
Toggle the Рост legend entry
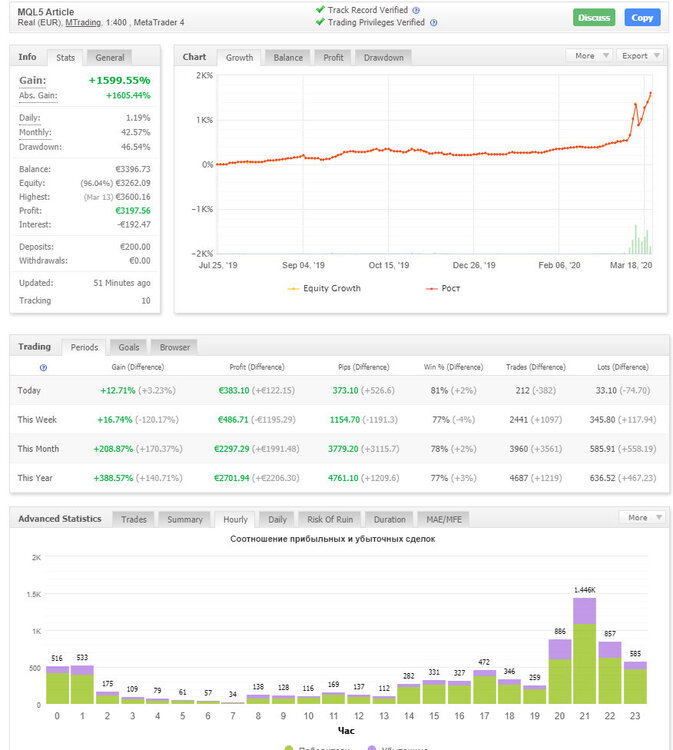(x=443, y=288)
